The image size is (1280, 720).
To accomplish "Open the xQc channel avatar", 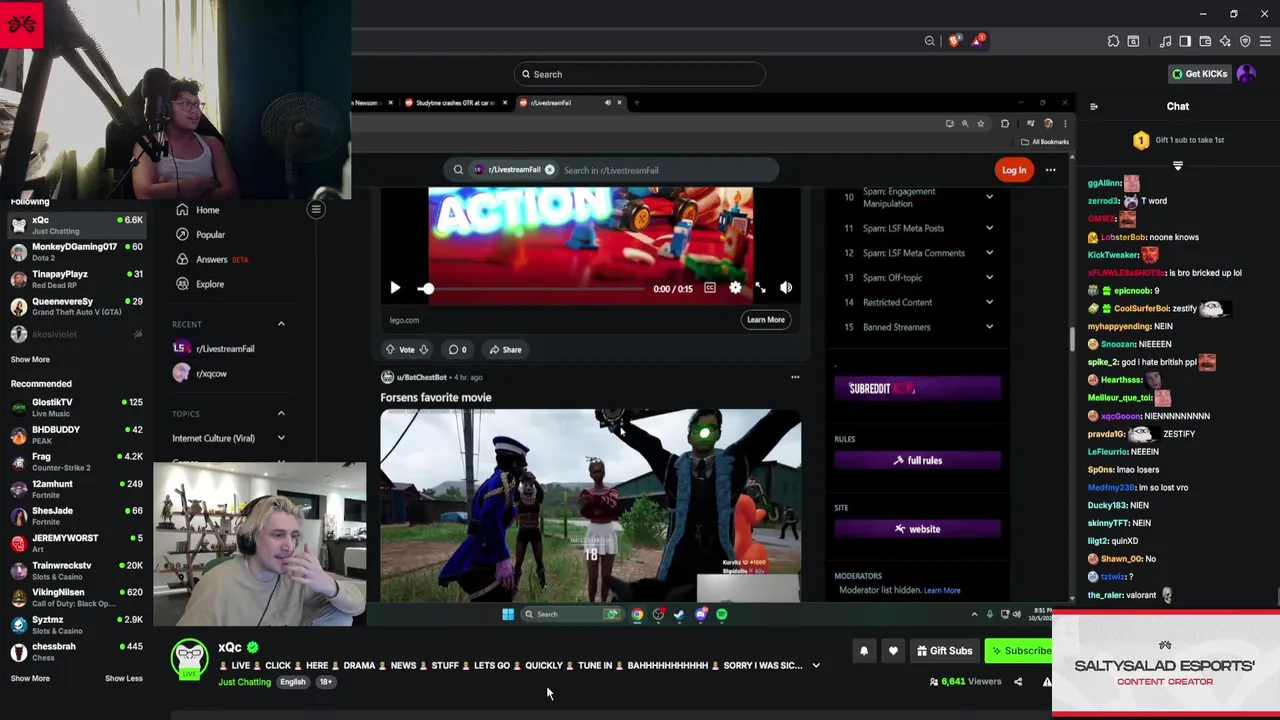I will pyautogui.click(x=189, y=658).
